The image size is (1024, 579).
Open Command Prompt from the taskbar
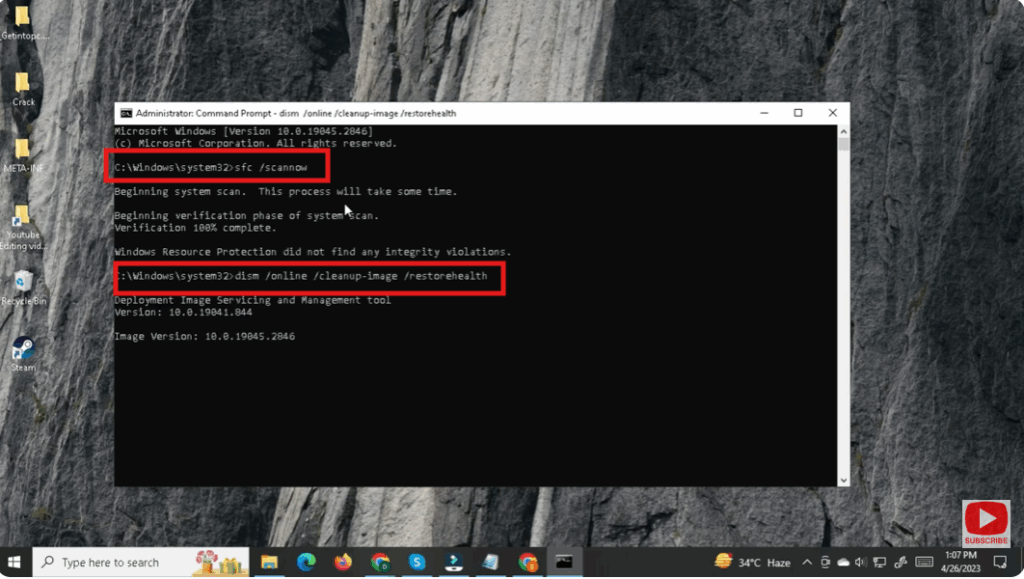(562, 562)
